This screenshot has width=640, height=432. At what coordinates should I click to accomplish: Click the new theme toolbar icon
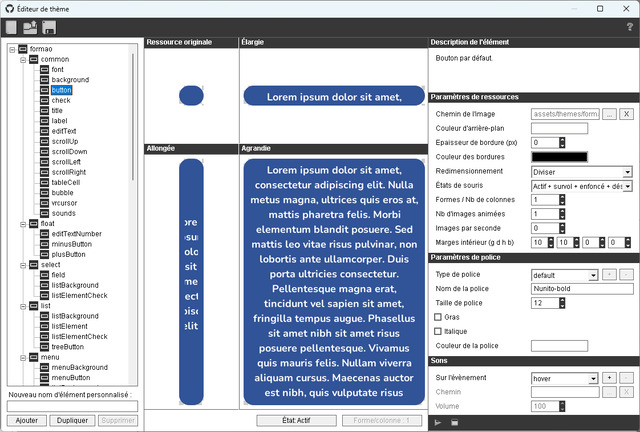tap(11, 27)
